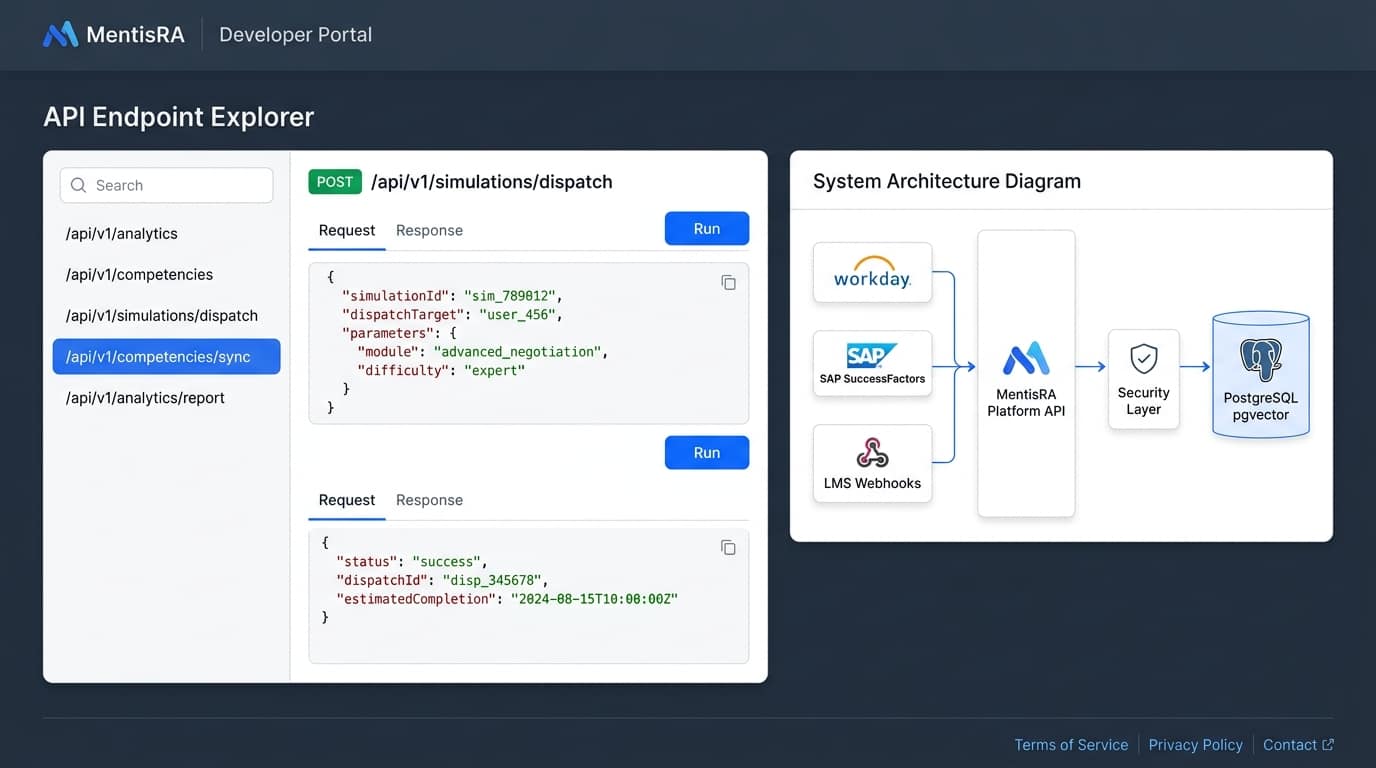Select the lower Response tab

pyautogui.click(x=429, y=500)
